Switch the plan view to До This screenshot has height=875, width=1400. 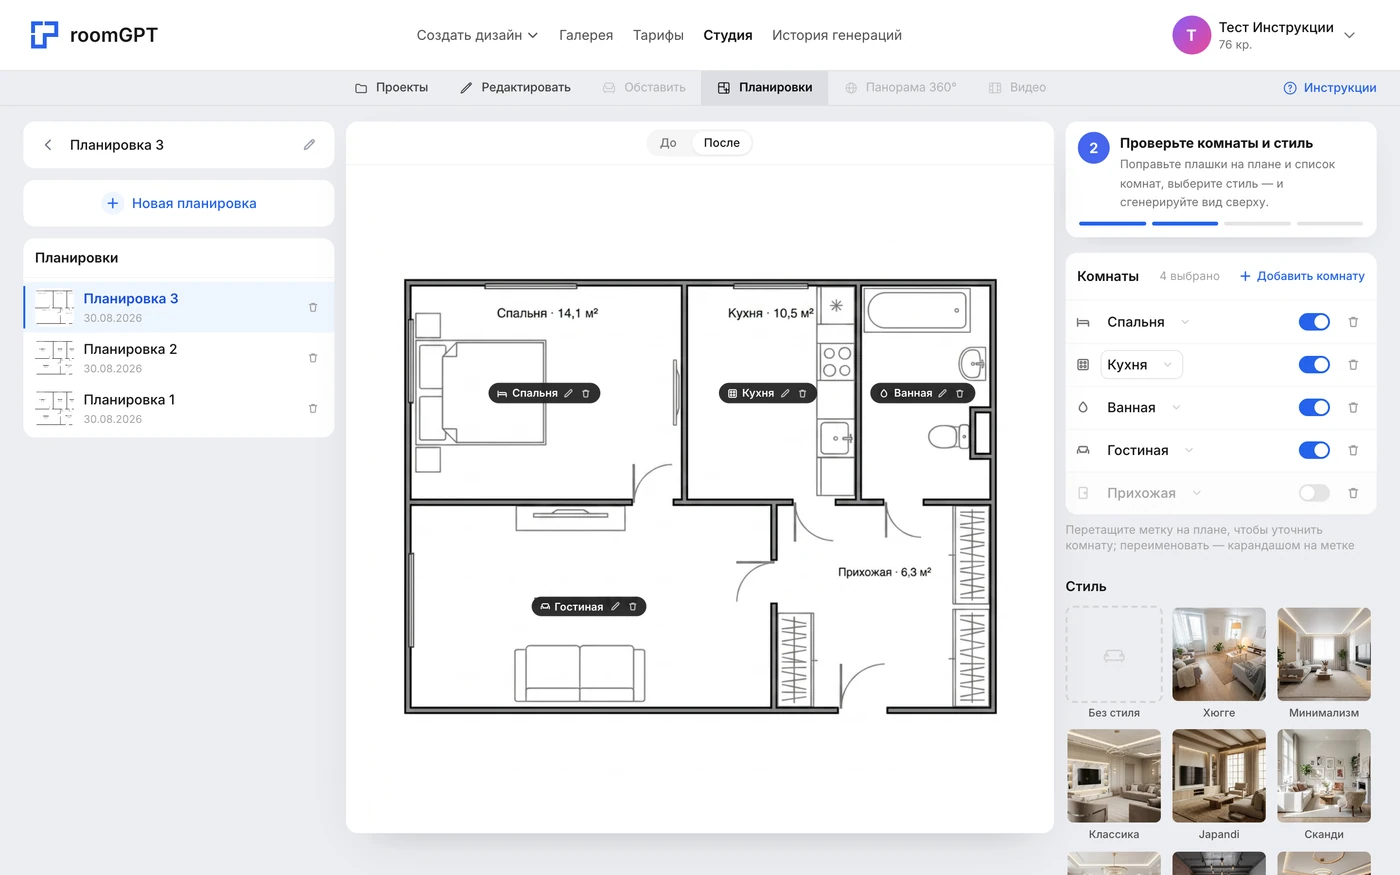[x=668, y=143]
